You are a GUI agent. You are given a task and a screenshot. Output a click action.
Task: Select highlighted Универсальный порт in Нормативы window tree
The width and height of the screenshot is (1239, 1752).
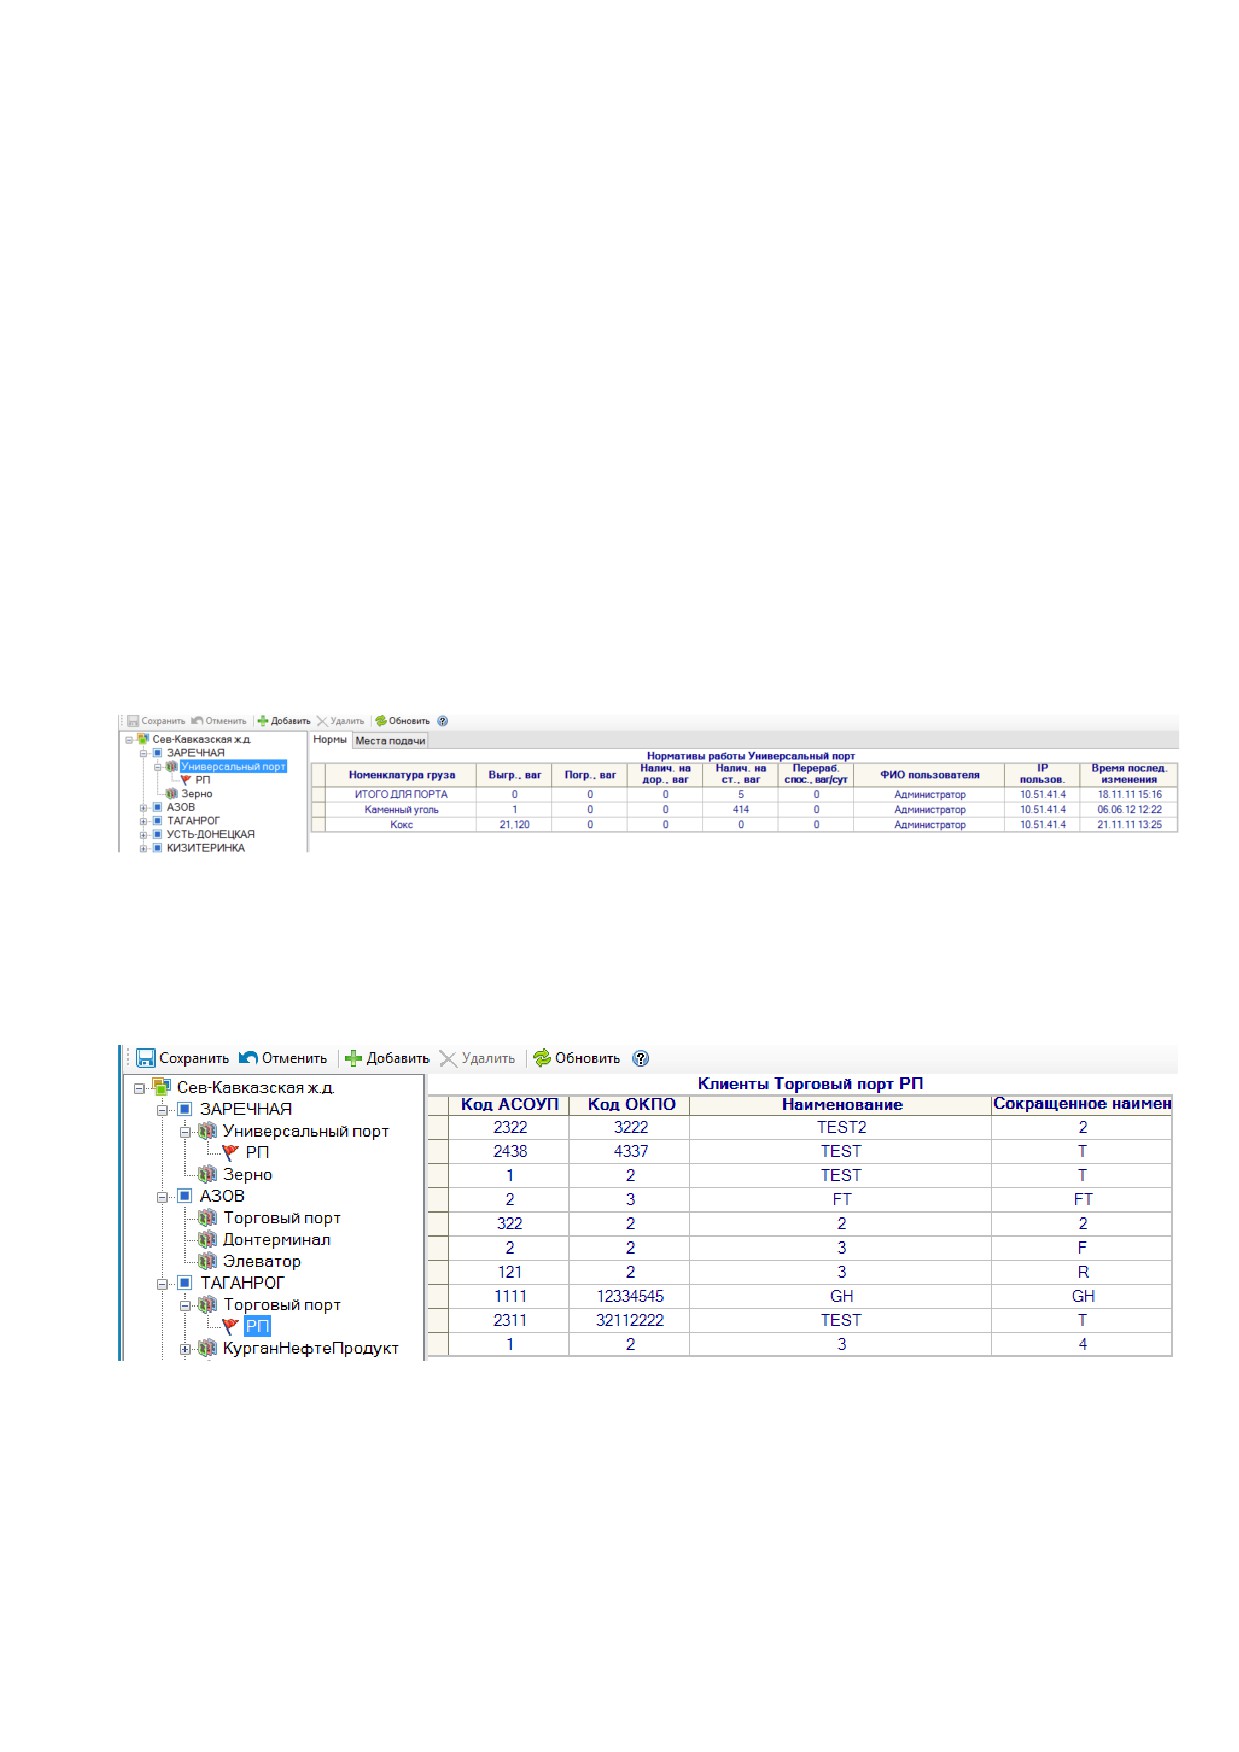point(233,767)
